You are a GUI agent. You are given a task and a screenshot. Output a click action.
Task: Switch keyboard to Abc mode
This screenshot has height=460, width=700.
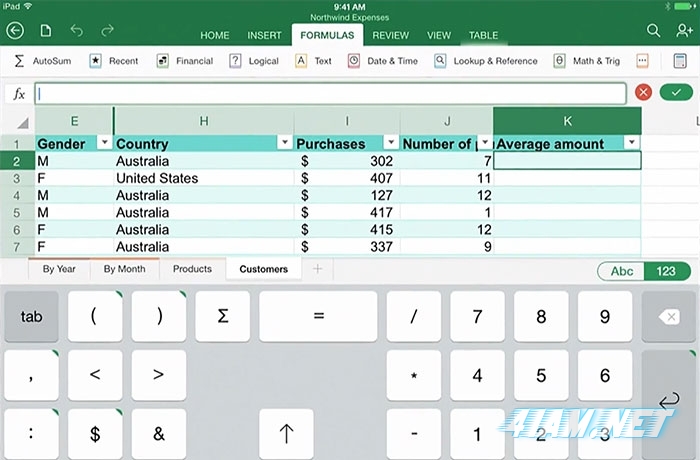click(621, 271)
